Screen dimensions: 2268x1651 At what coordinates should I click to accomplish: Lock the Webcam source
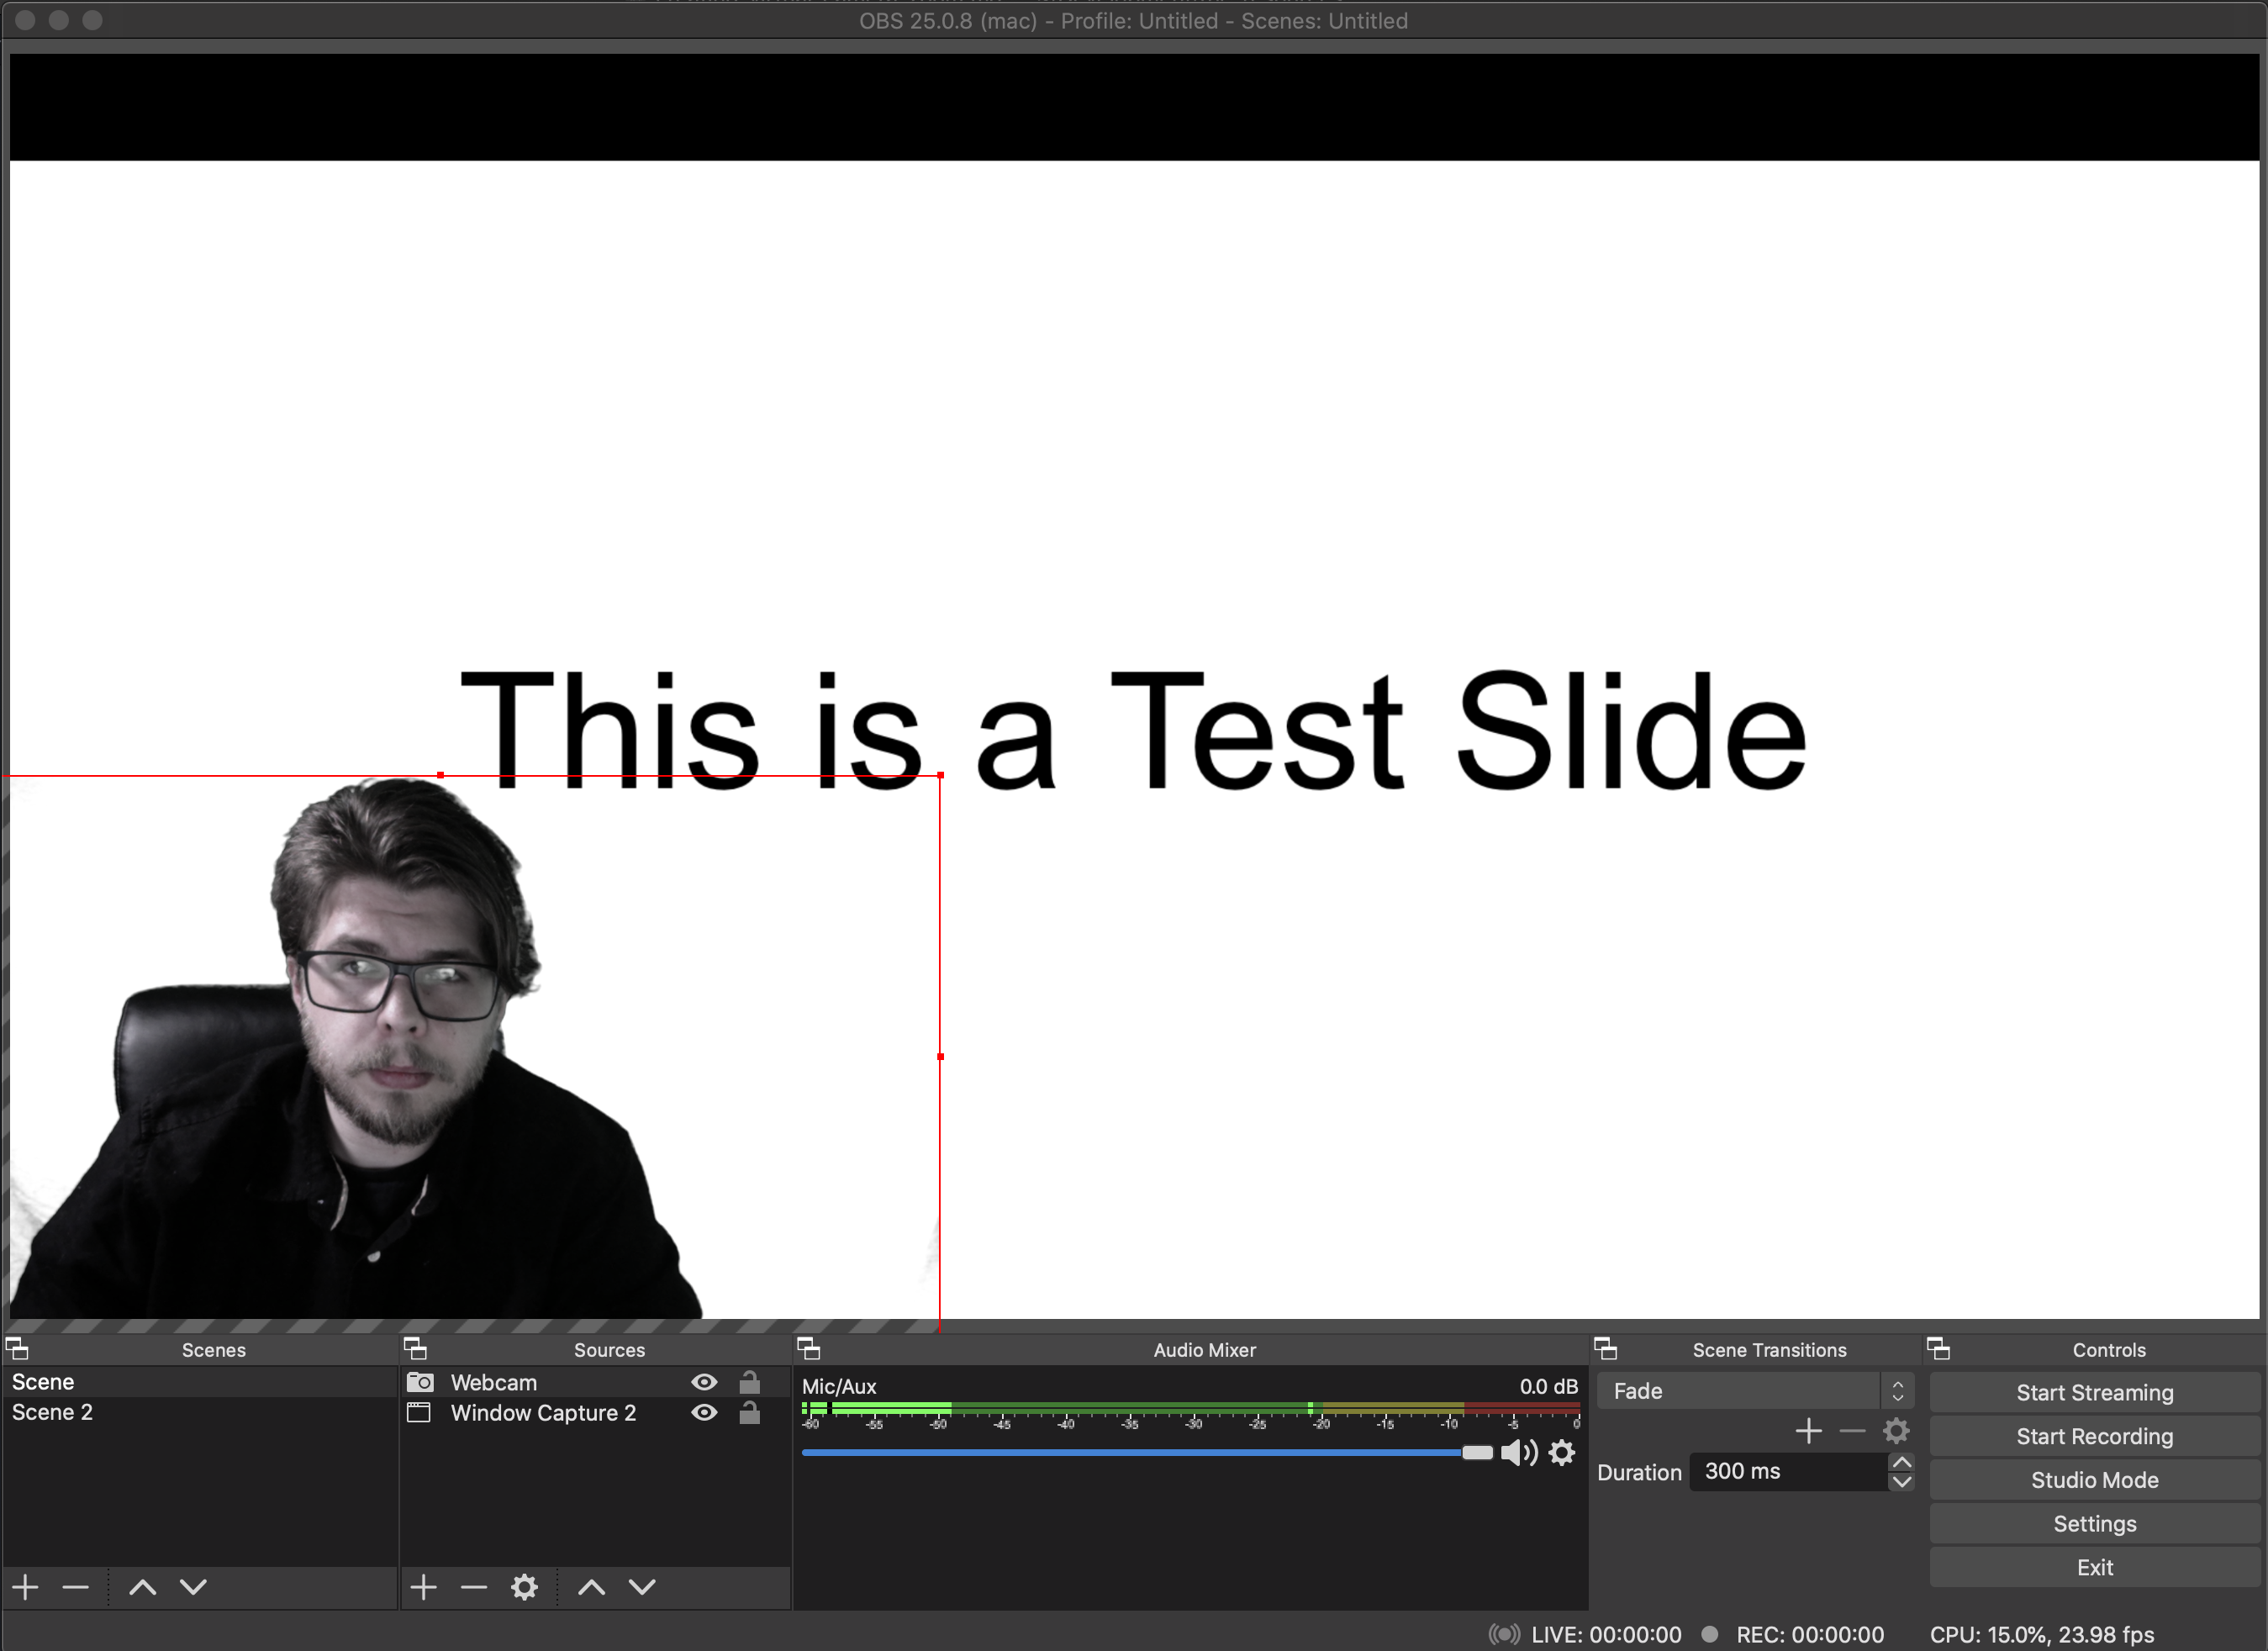(749, 1382)
